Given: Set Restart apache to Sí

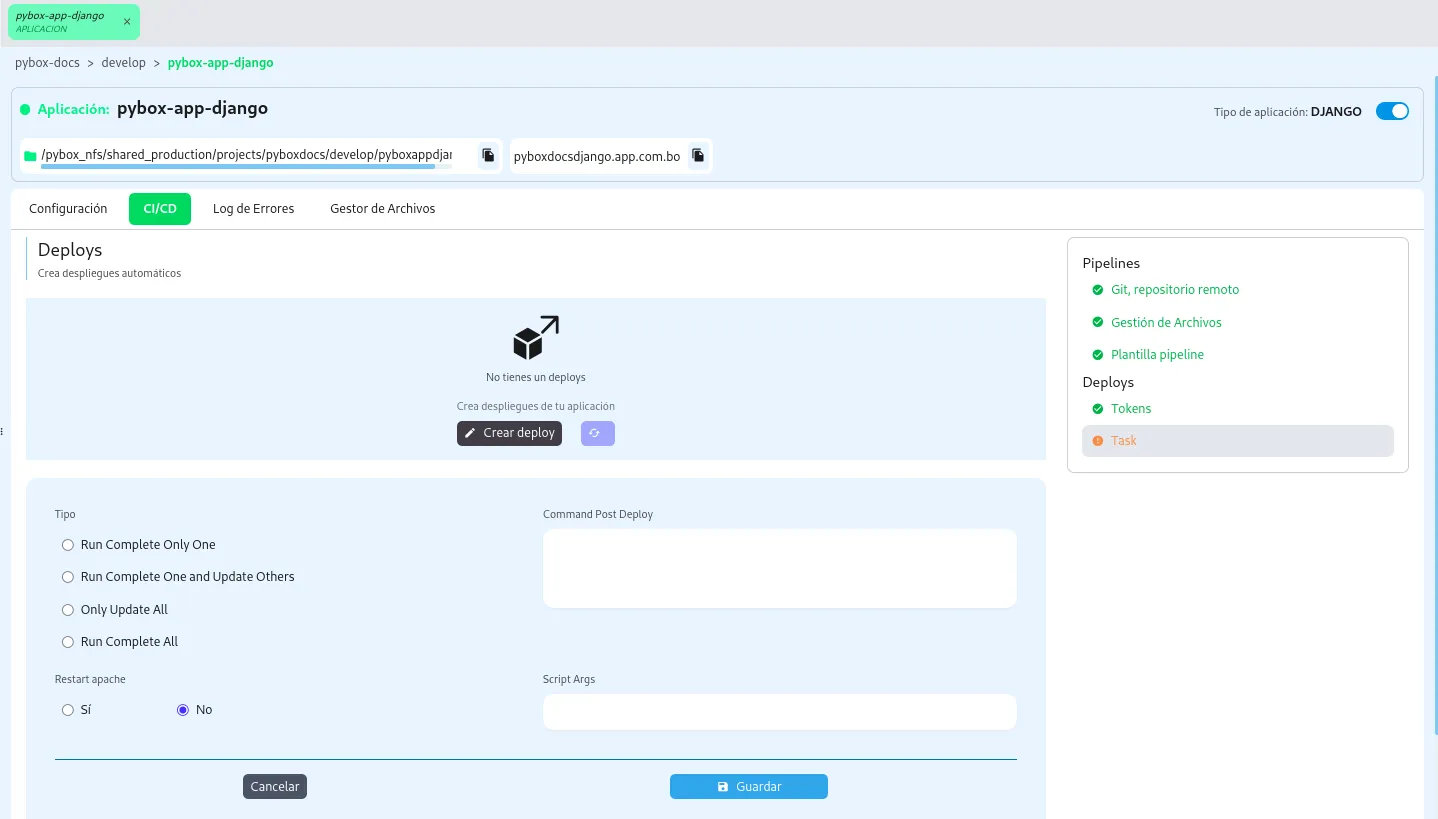Looking at the screenshot, I should tap(68, 710).
